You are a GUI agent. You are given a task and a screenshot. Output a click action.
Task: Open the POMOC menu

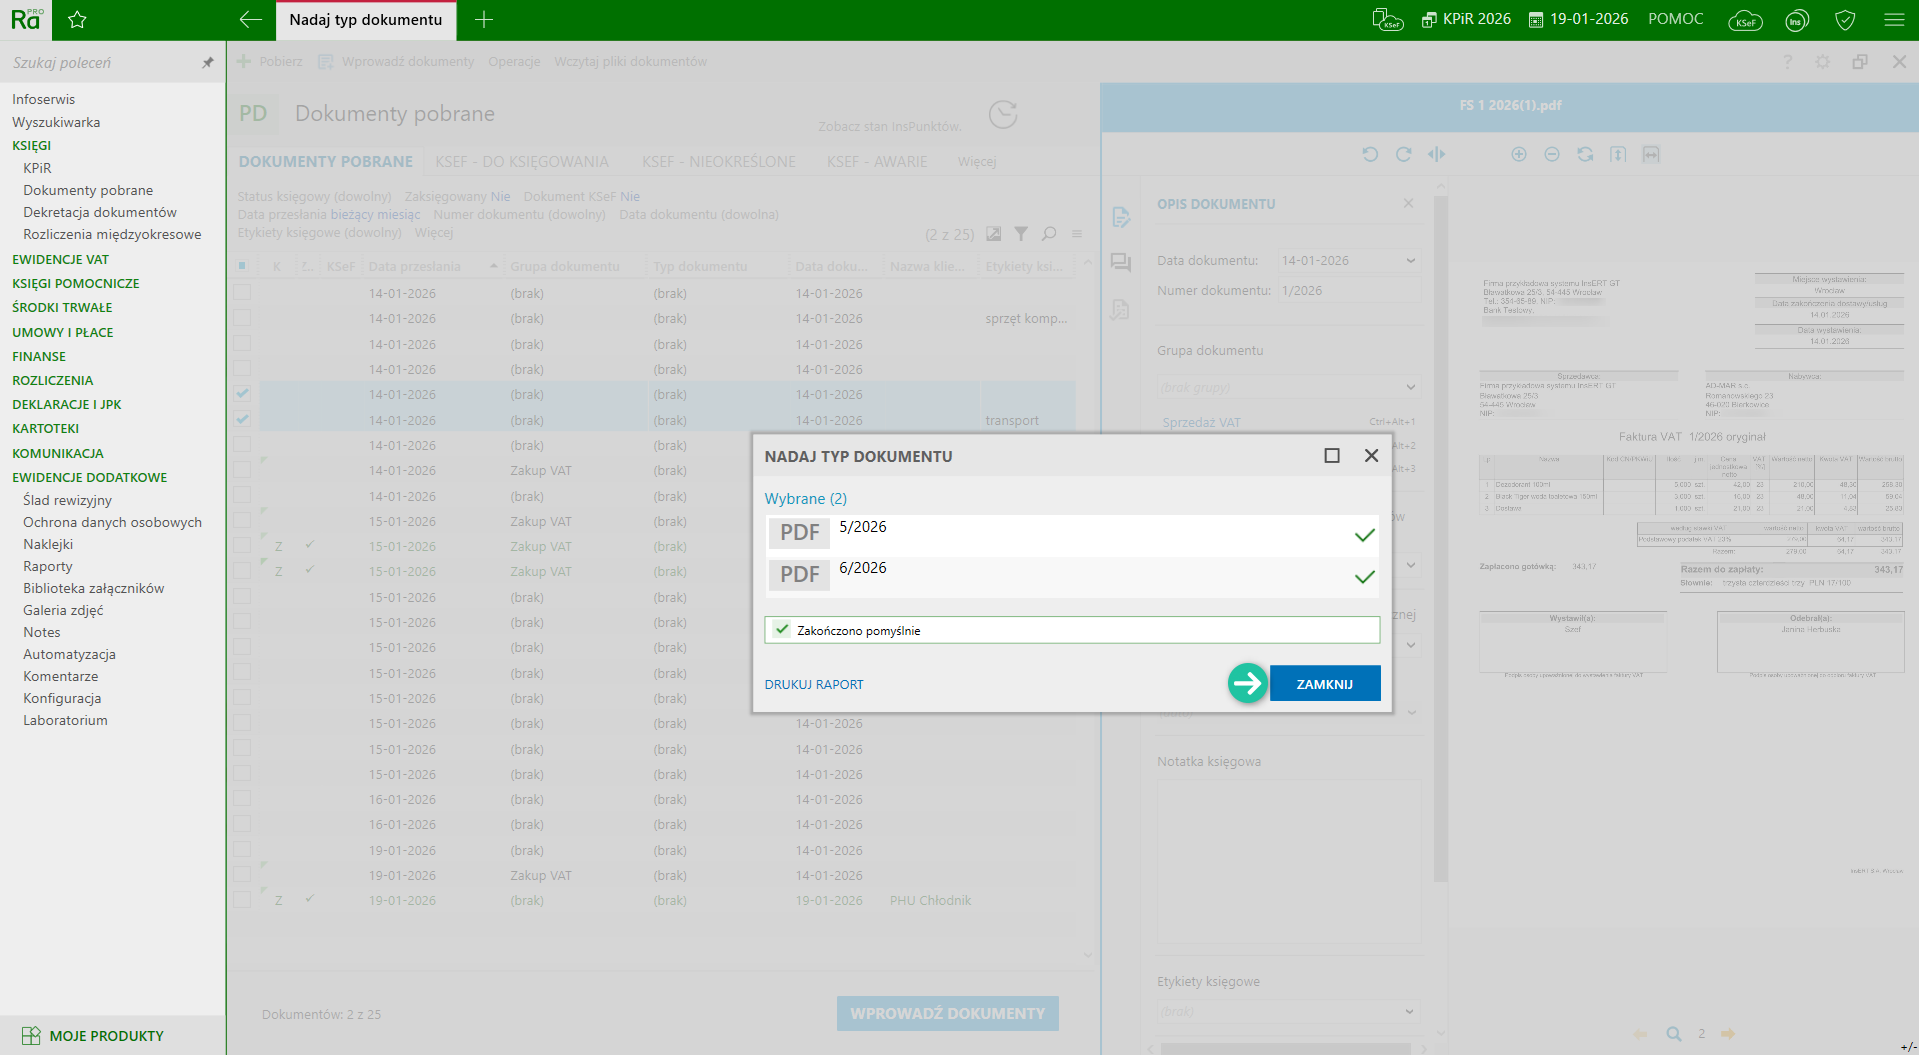coord(1675,19)
